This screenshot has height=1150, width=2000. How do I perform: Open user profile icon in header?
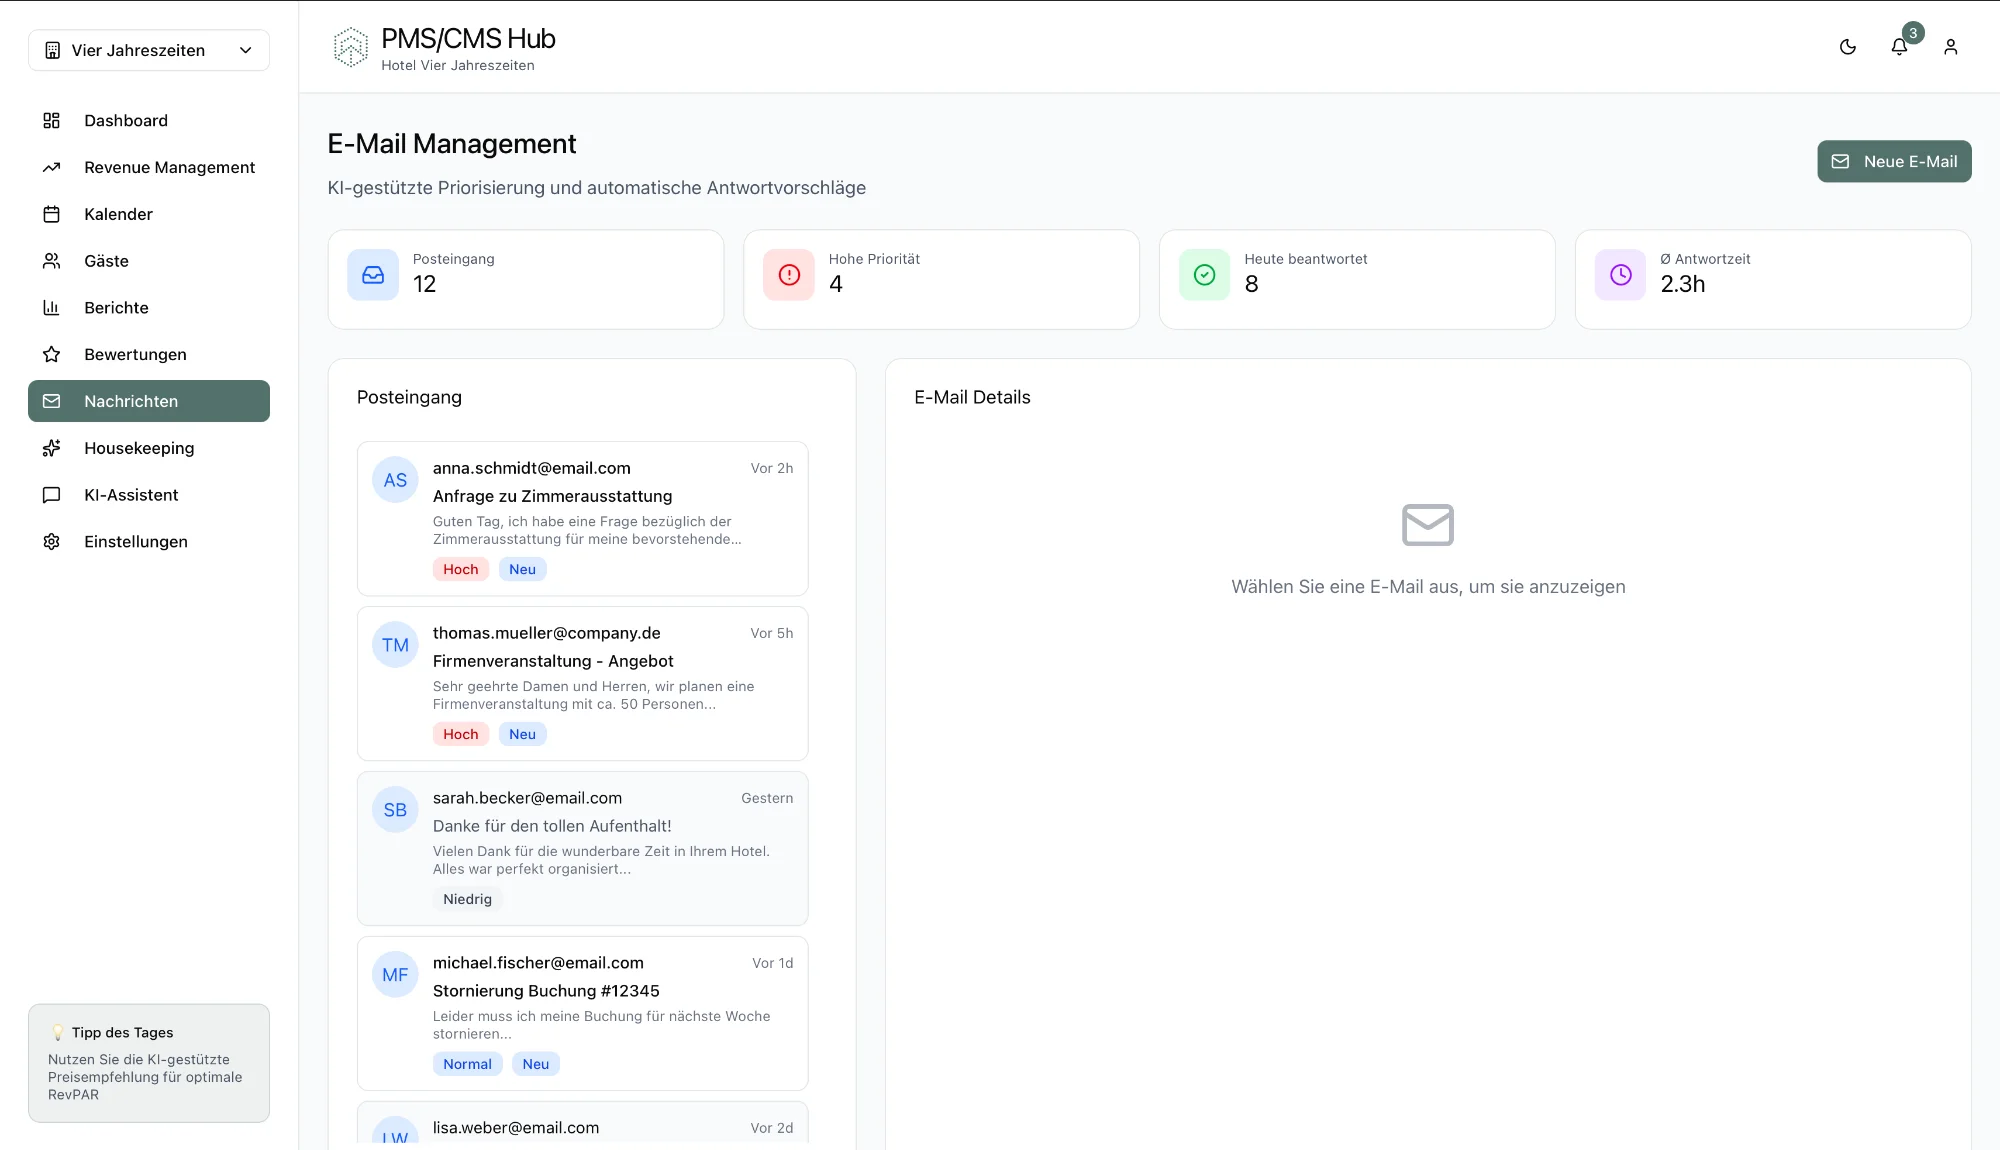(1950, 47)
